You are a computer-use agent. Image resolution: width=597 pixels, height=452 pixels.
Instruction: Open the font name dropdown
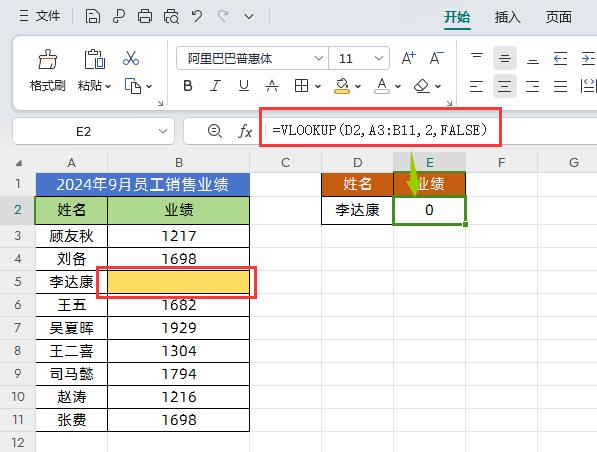click(319, 58)
